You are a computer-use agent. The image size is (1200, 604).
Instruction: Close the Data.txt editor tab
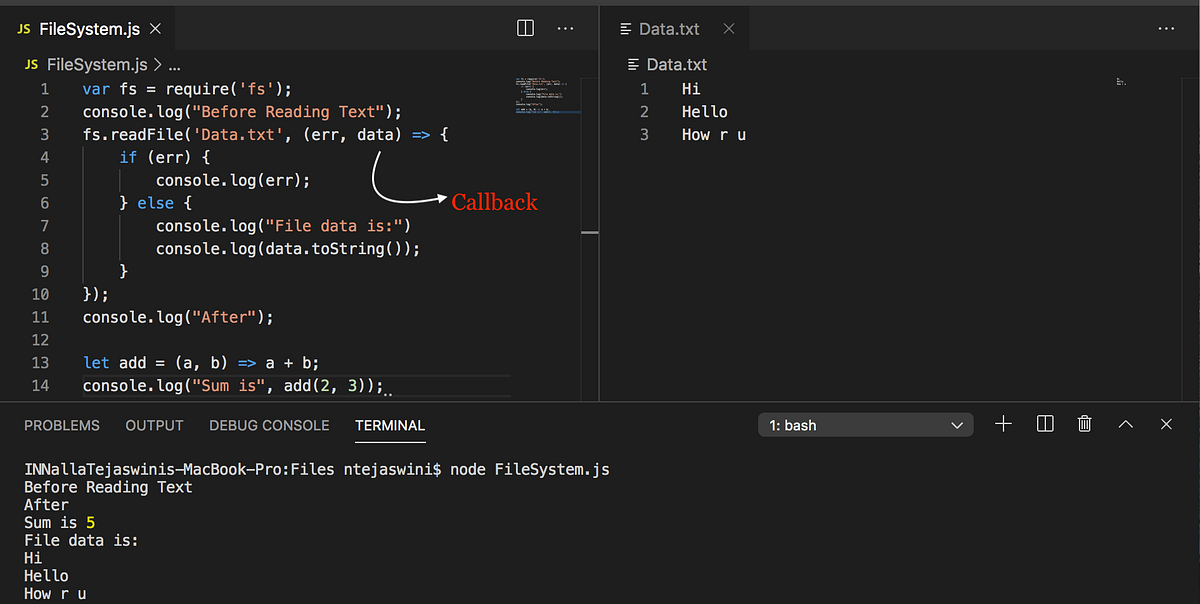pos(729,29)
